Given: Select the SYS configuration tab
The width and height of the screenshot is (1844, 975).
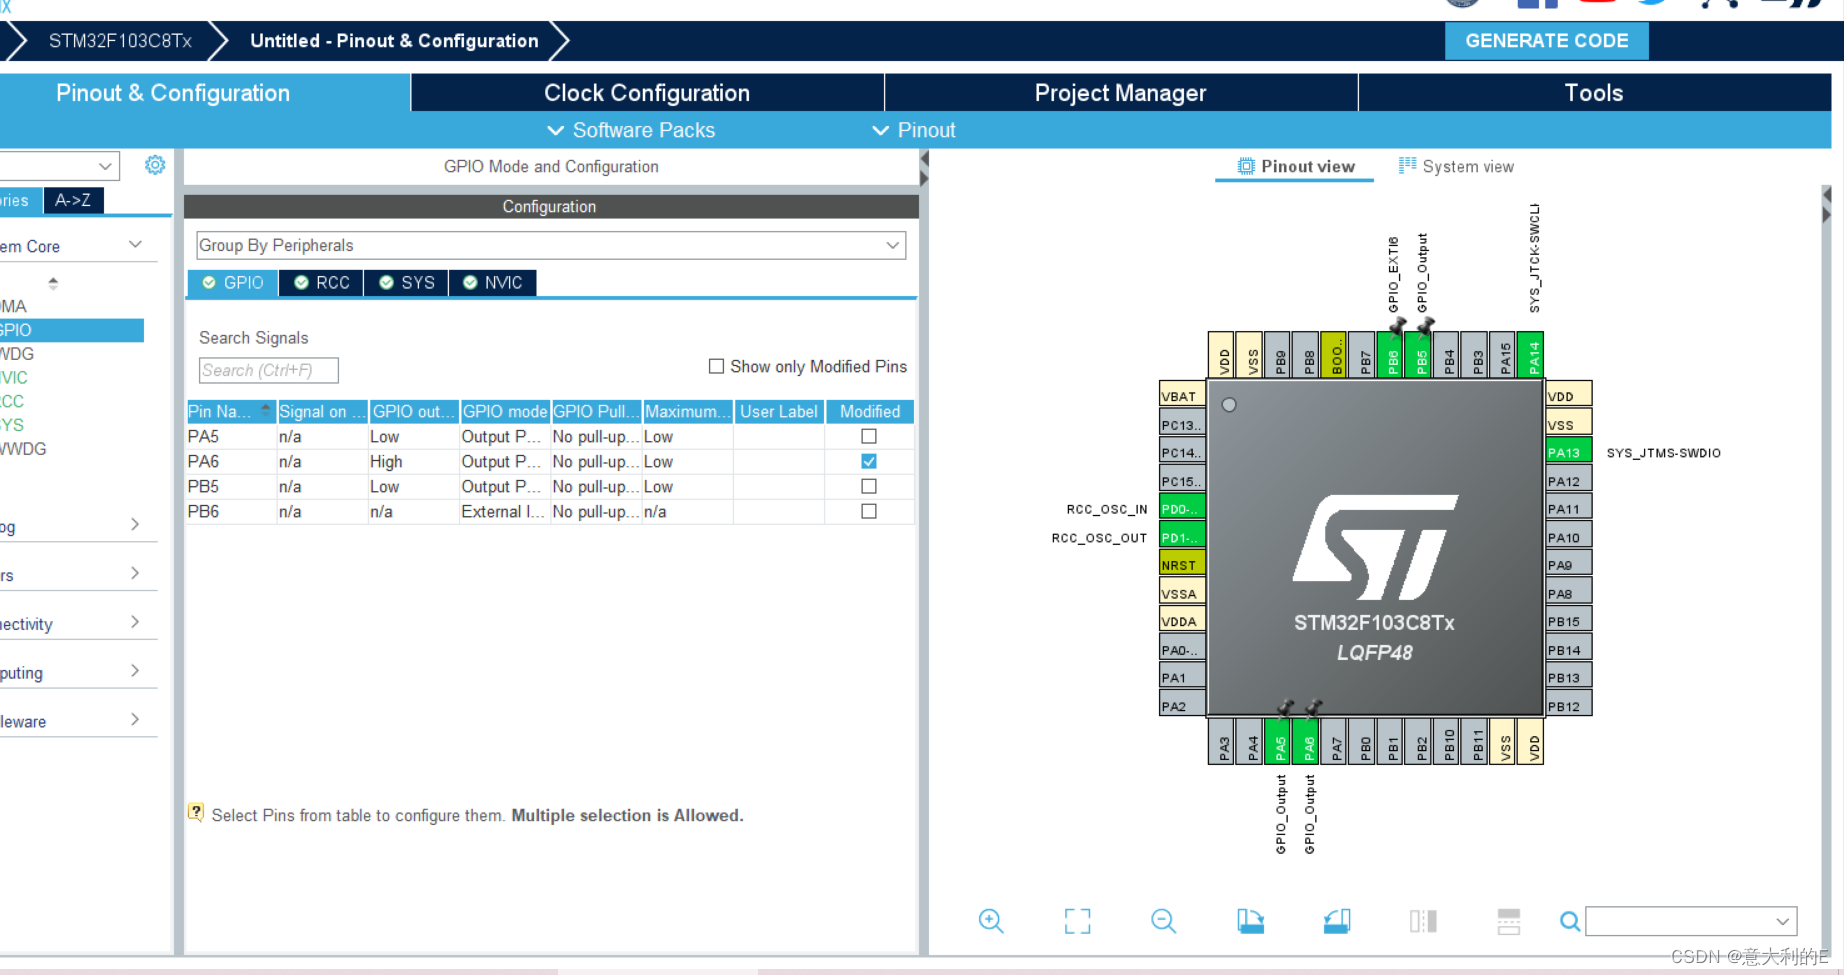Looking at the screenshot, I should (407, 283).
